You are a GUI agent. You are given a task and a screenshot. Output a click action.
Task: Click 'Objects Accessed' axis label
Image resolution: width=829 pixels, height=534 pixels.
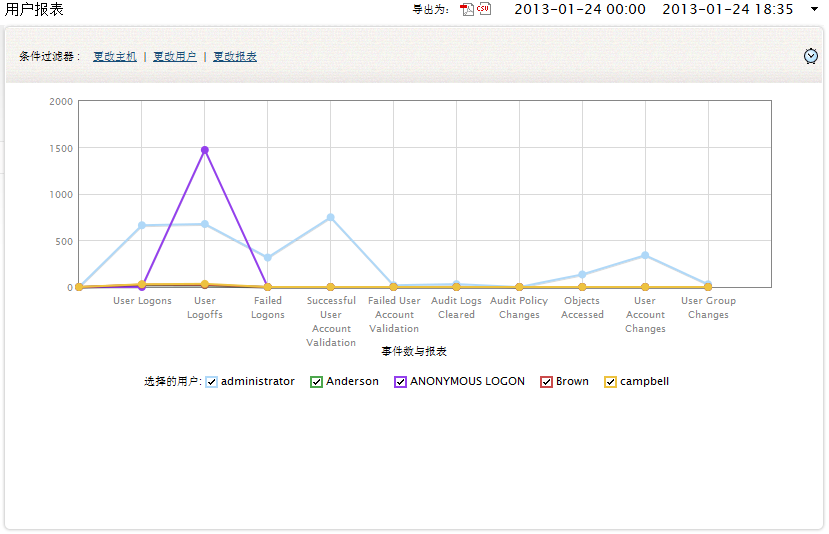tap(582, 308)
